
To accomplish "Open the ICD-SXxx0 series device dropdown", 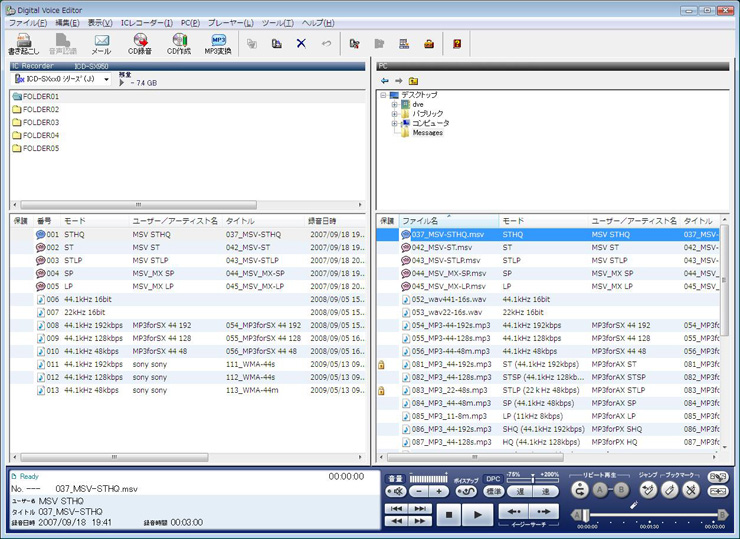I will click(x=106, y=79).
